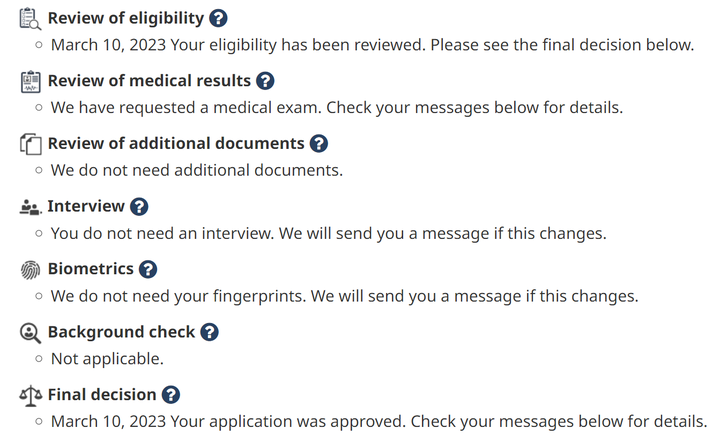Image resolution: width=720 pixels, height=443 pixels.
Task: Open help for Review of medical results
Action: click(x=265, y=81)
